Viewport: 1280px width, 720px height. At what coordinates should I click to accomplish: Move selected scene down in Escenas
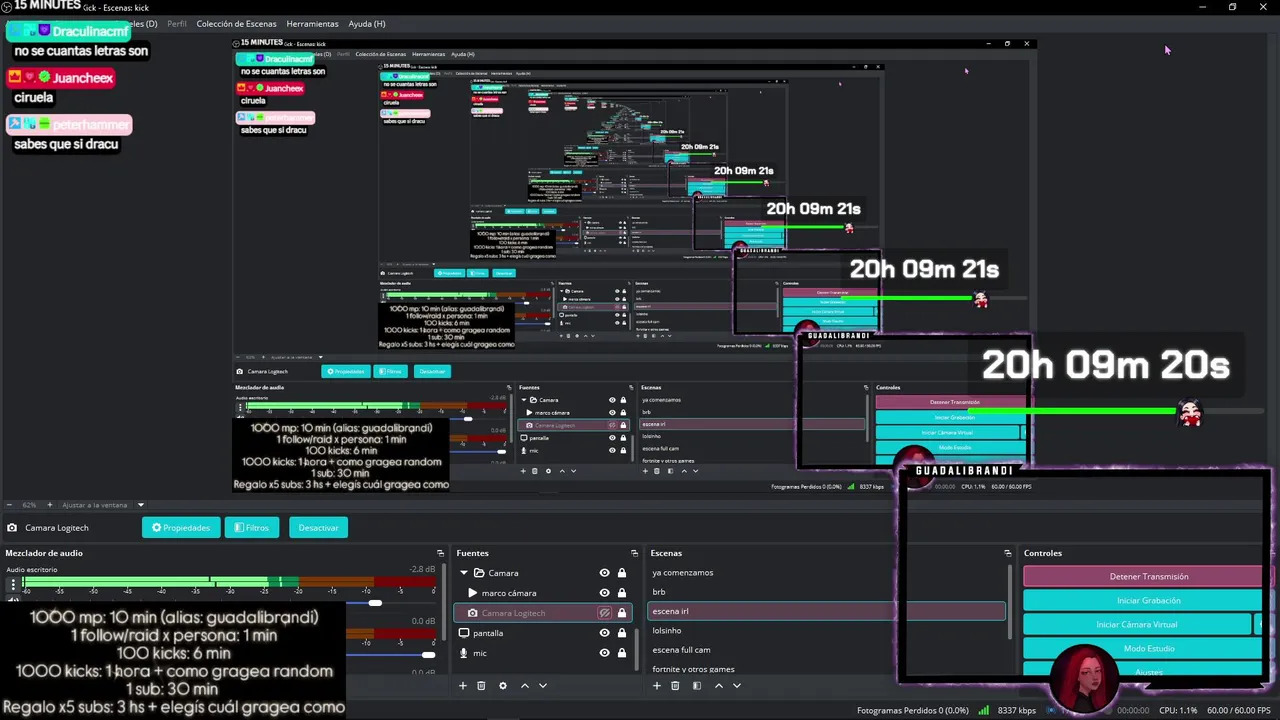[x=737, y=686]
